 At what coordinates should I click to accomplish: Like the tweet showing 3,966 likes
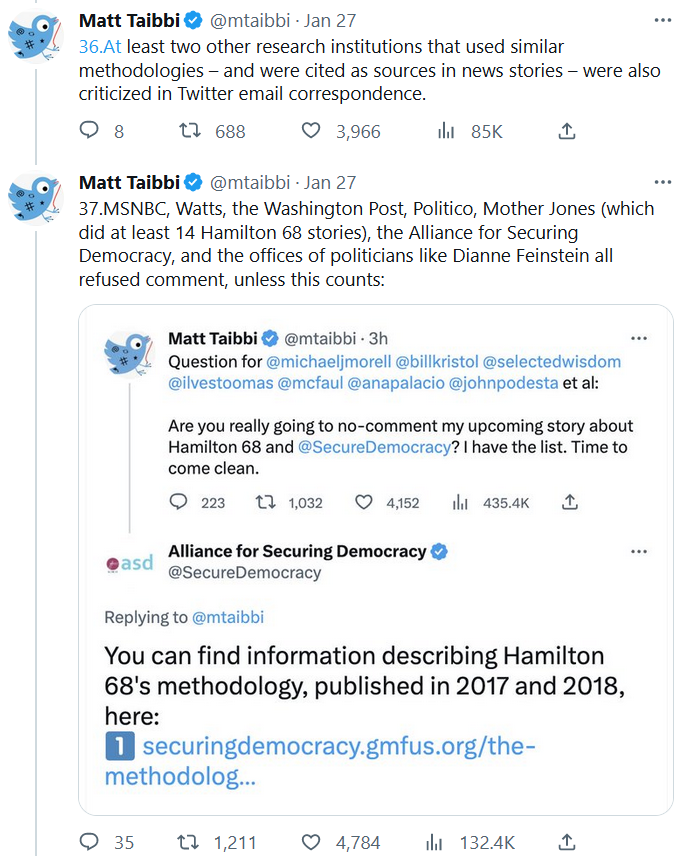point(311,131)
